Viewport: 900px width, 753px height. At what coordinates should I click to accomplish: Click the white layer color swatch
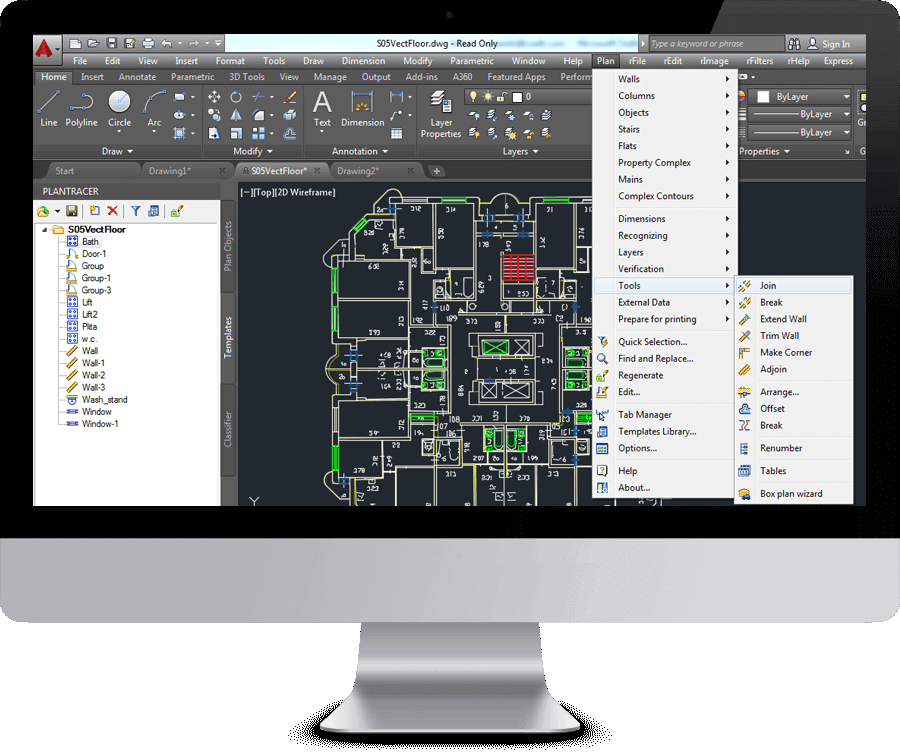click(x=517, y=97)
